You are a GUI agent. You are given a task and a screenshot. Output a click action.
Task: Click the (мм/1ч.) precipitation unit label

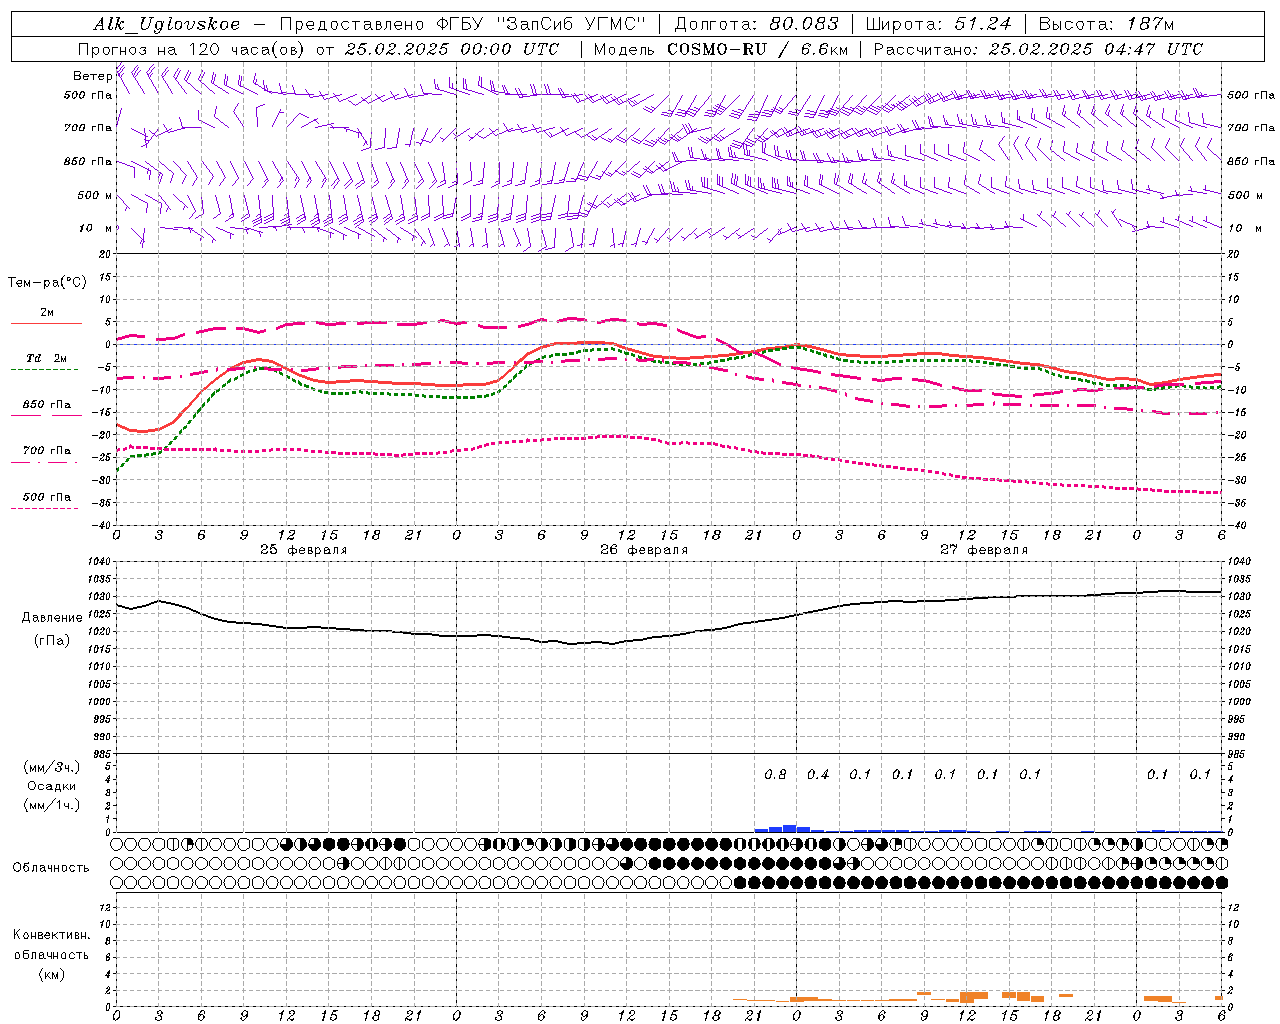(51, 805)
